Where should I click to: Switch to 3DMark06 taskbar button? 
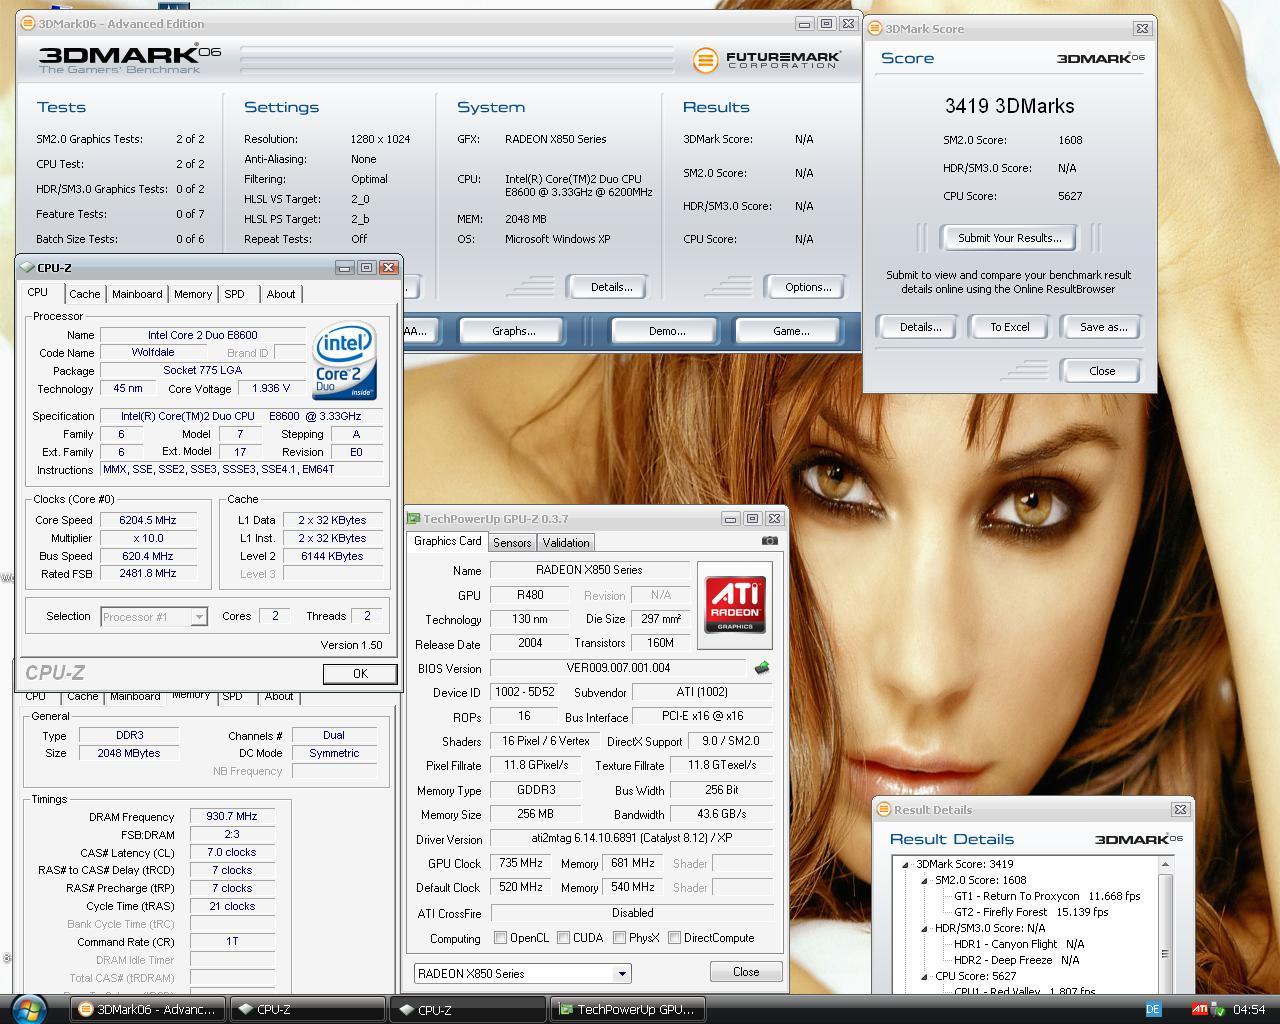[148, 1010]
